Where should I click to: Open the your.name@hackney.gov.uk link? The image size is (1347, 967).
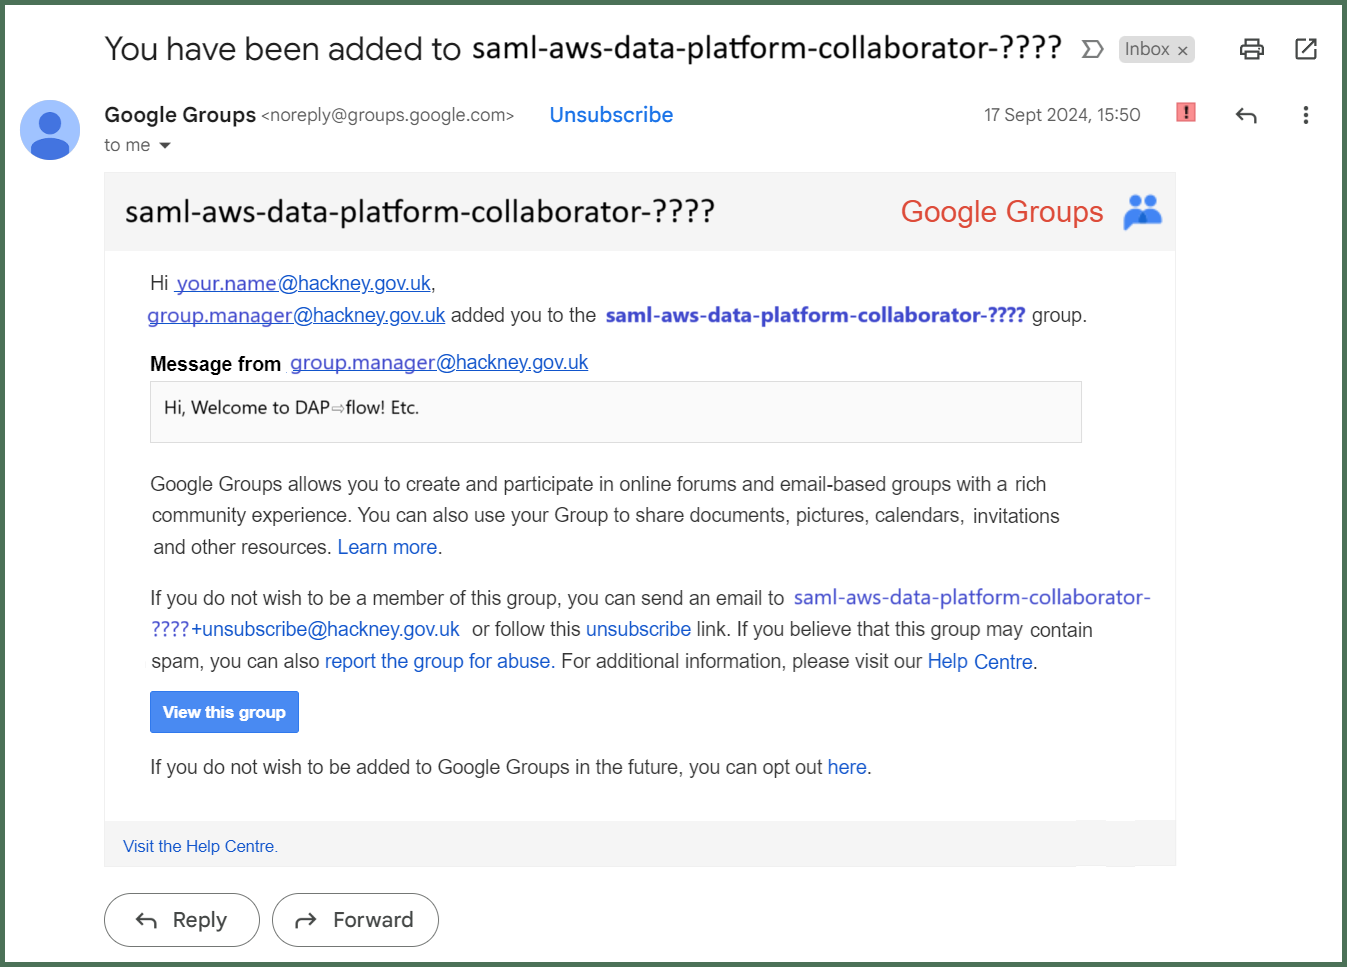tap(304, 283)
